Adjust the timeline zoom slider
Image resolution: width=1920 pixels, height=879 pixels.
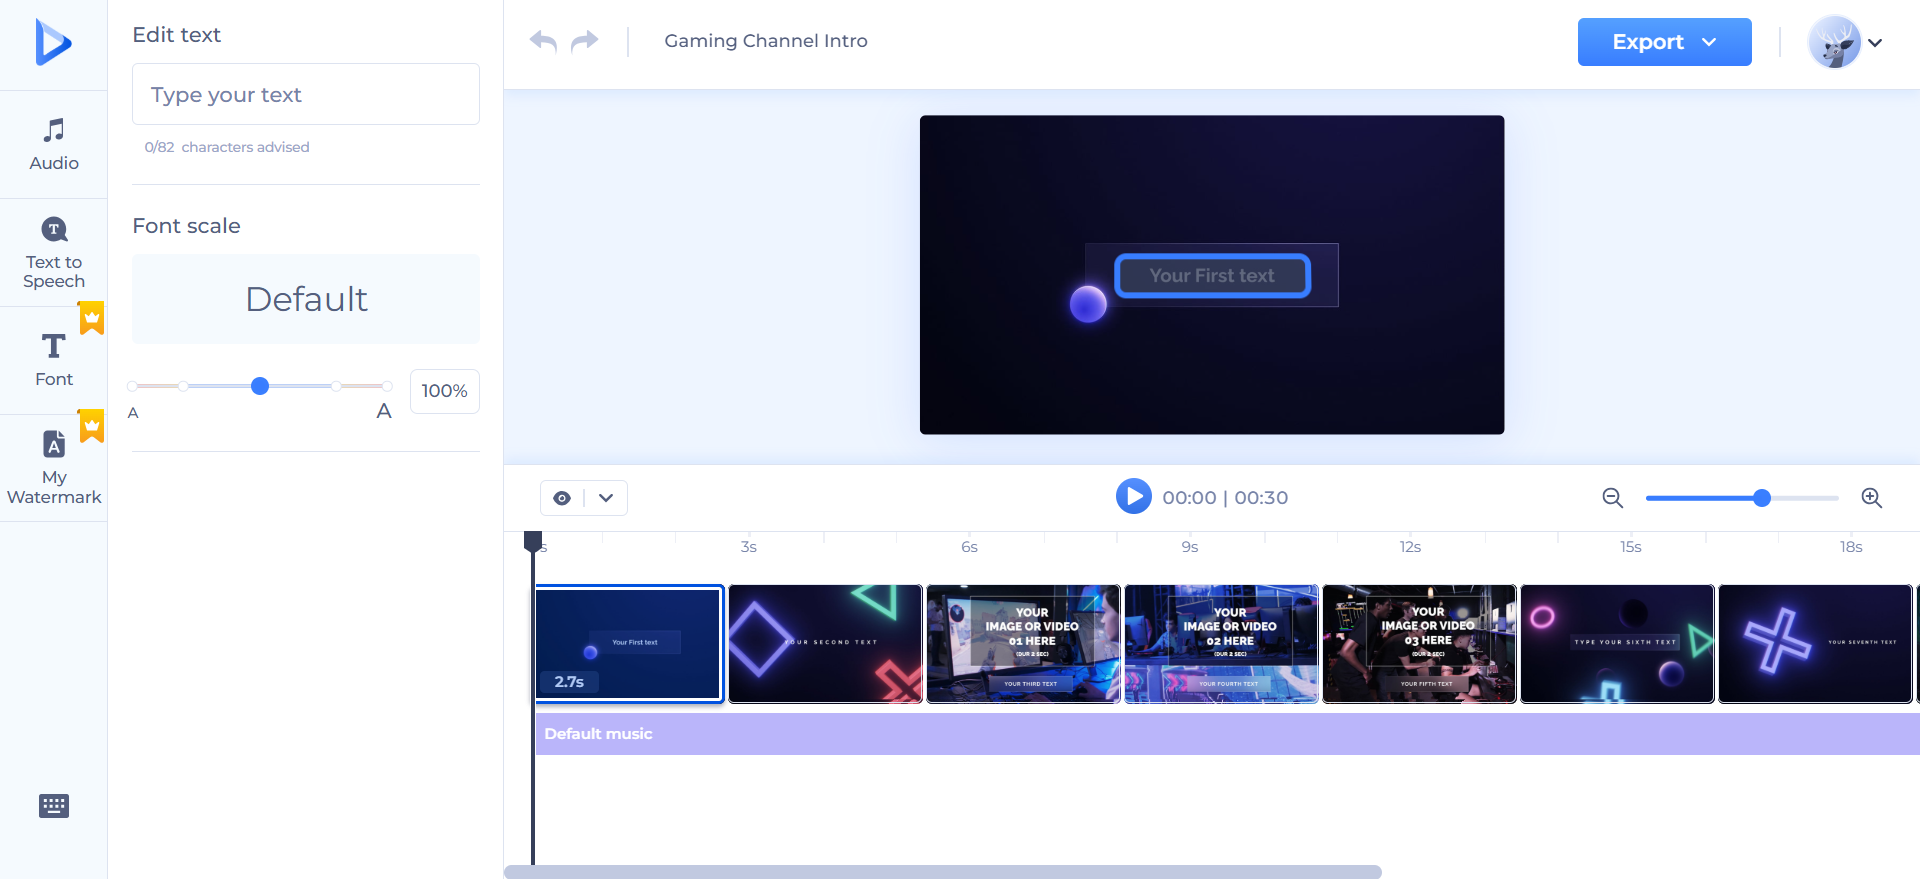pyautogui.click(x=1762, y=498)
